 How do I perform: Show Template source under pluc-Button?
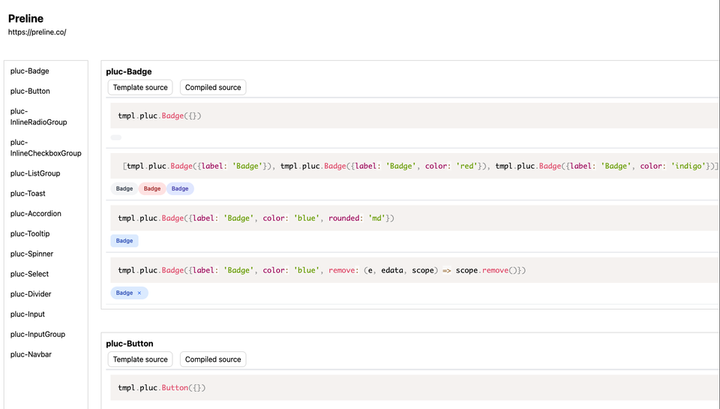point(140,359)
